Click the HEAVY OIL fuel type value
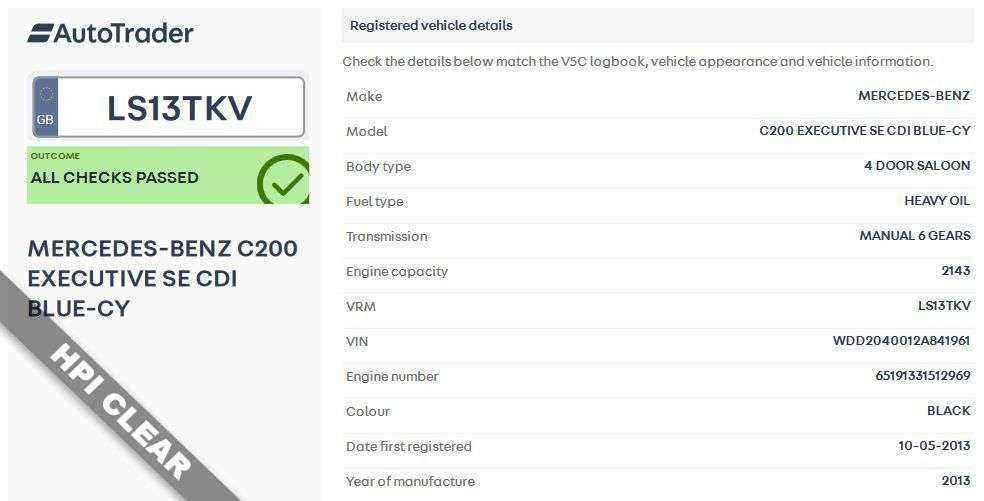 pyautogui.click(x=937, y=201)
